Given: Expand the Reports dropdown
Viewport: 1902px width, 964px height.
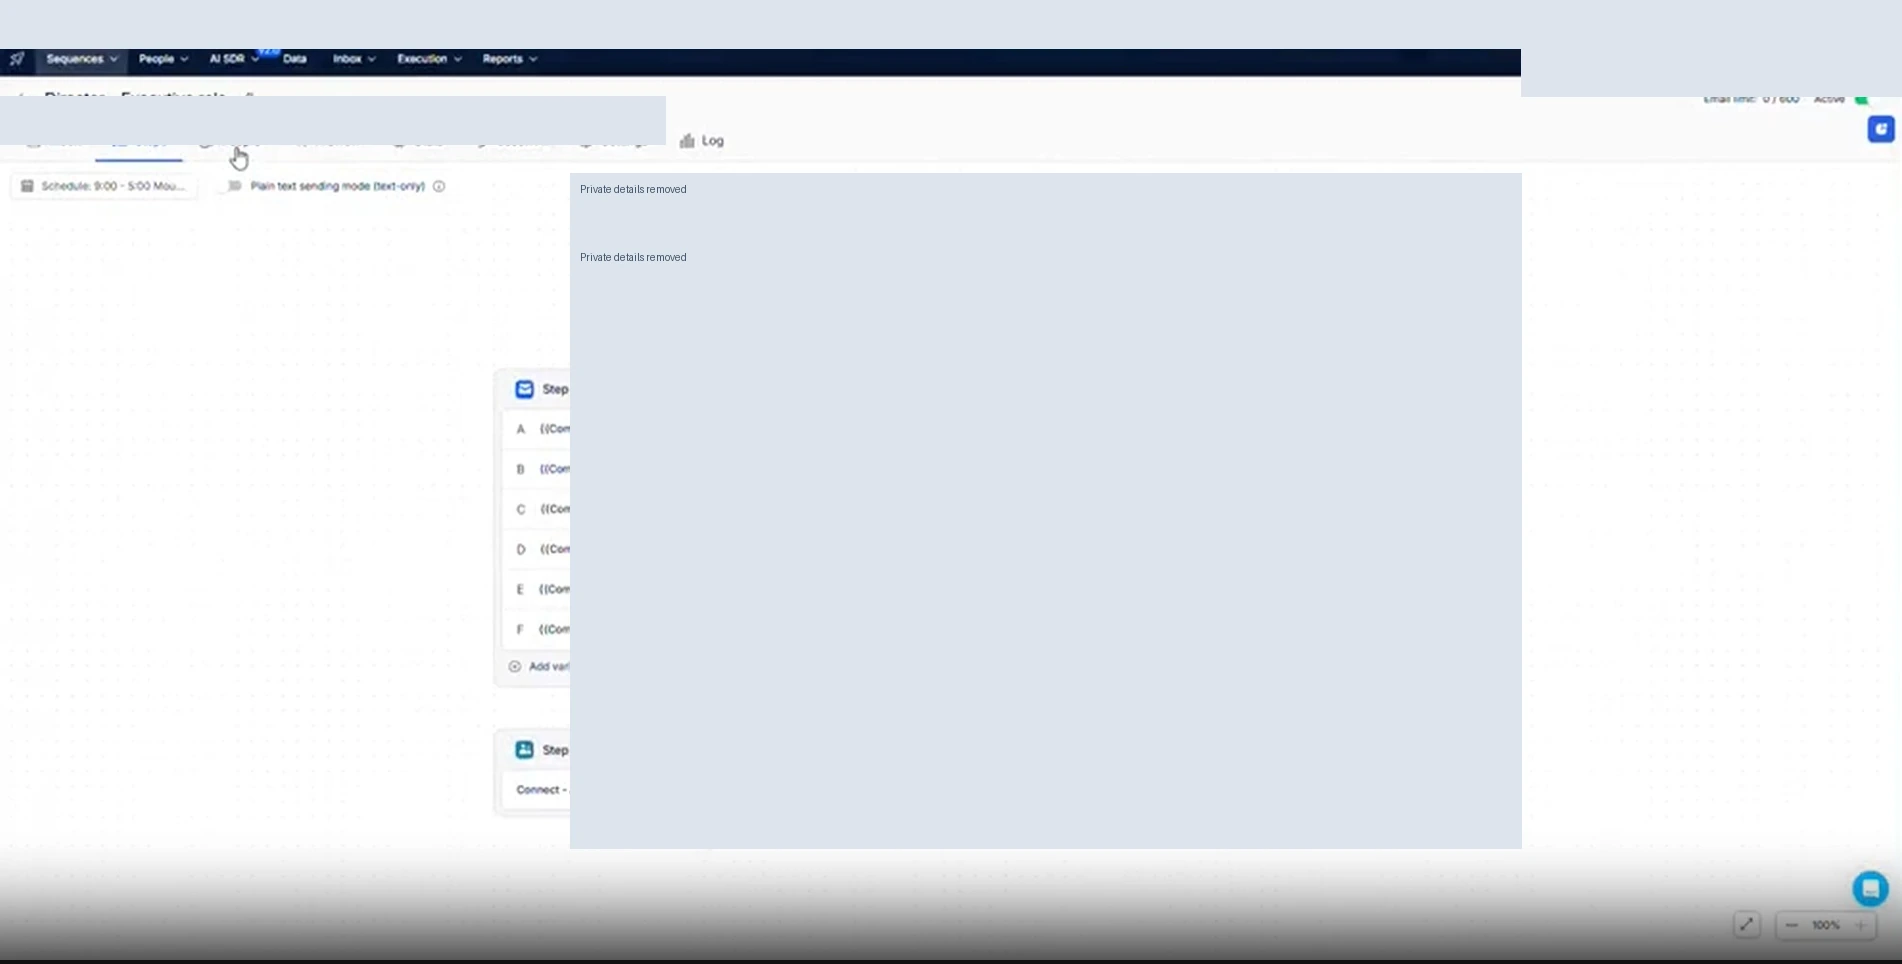Looking at the screenshot, I should pyautogui.click(x=510, y=59).
